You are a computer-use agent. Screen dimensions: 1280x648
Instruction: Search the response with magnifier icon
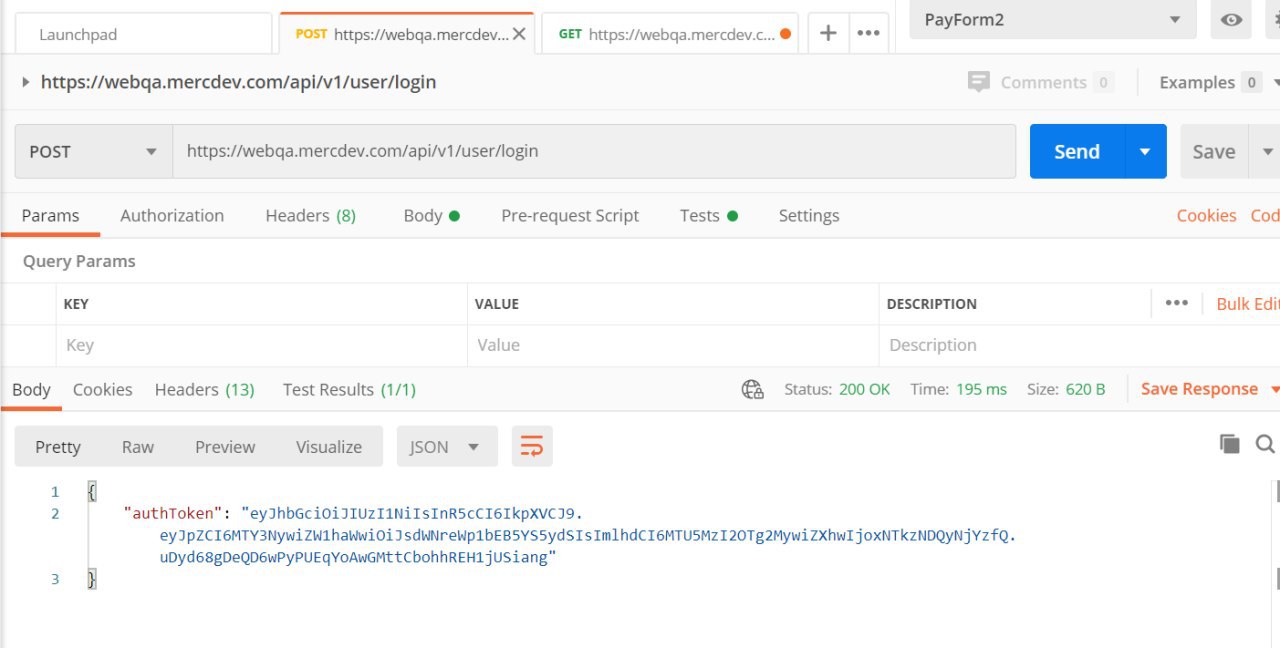coord(1265,443)
